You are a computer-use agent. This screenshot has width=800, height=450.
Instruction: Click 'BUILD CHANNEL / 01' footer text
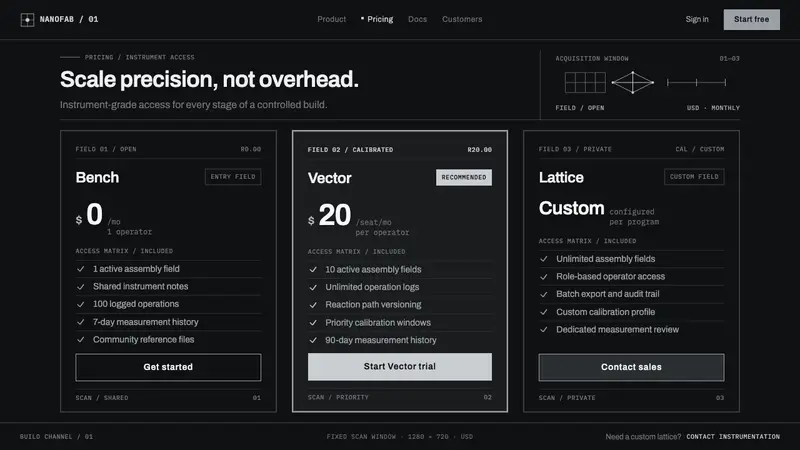pos(56,437)
